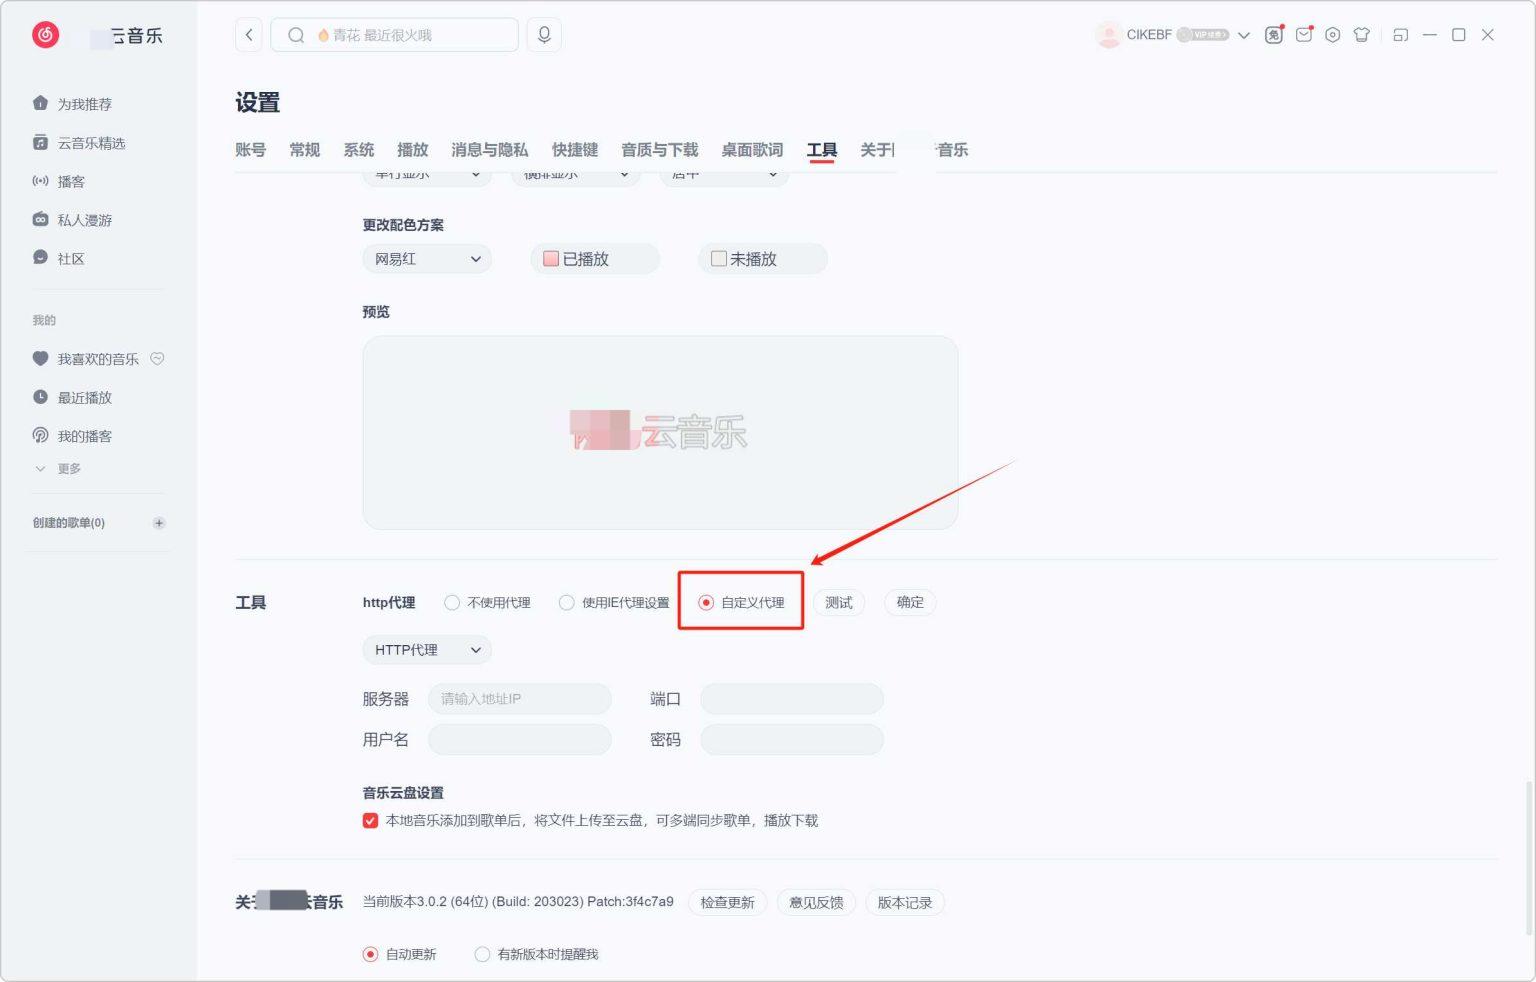The width and height of the screenshot is (1536, 982).
Task: Open the 网易红 color scheme dropdown
Action: 427,259
